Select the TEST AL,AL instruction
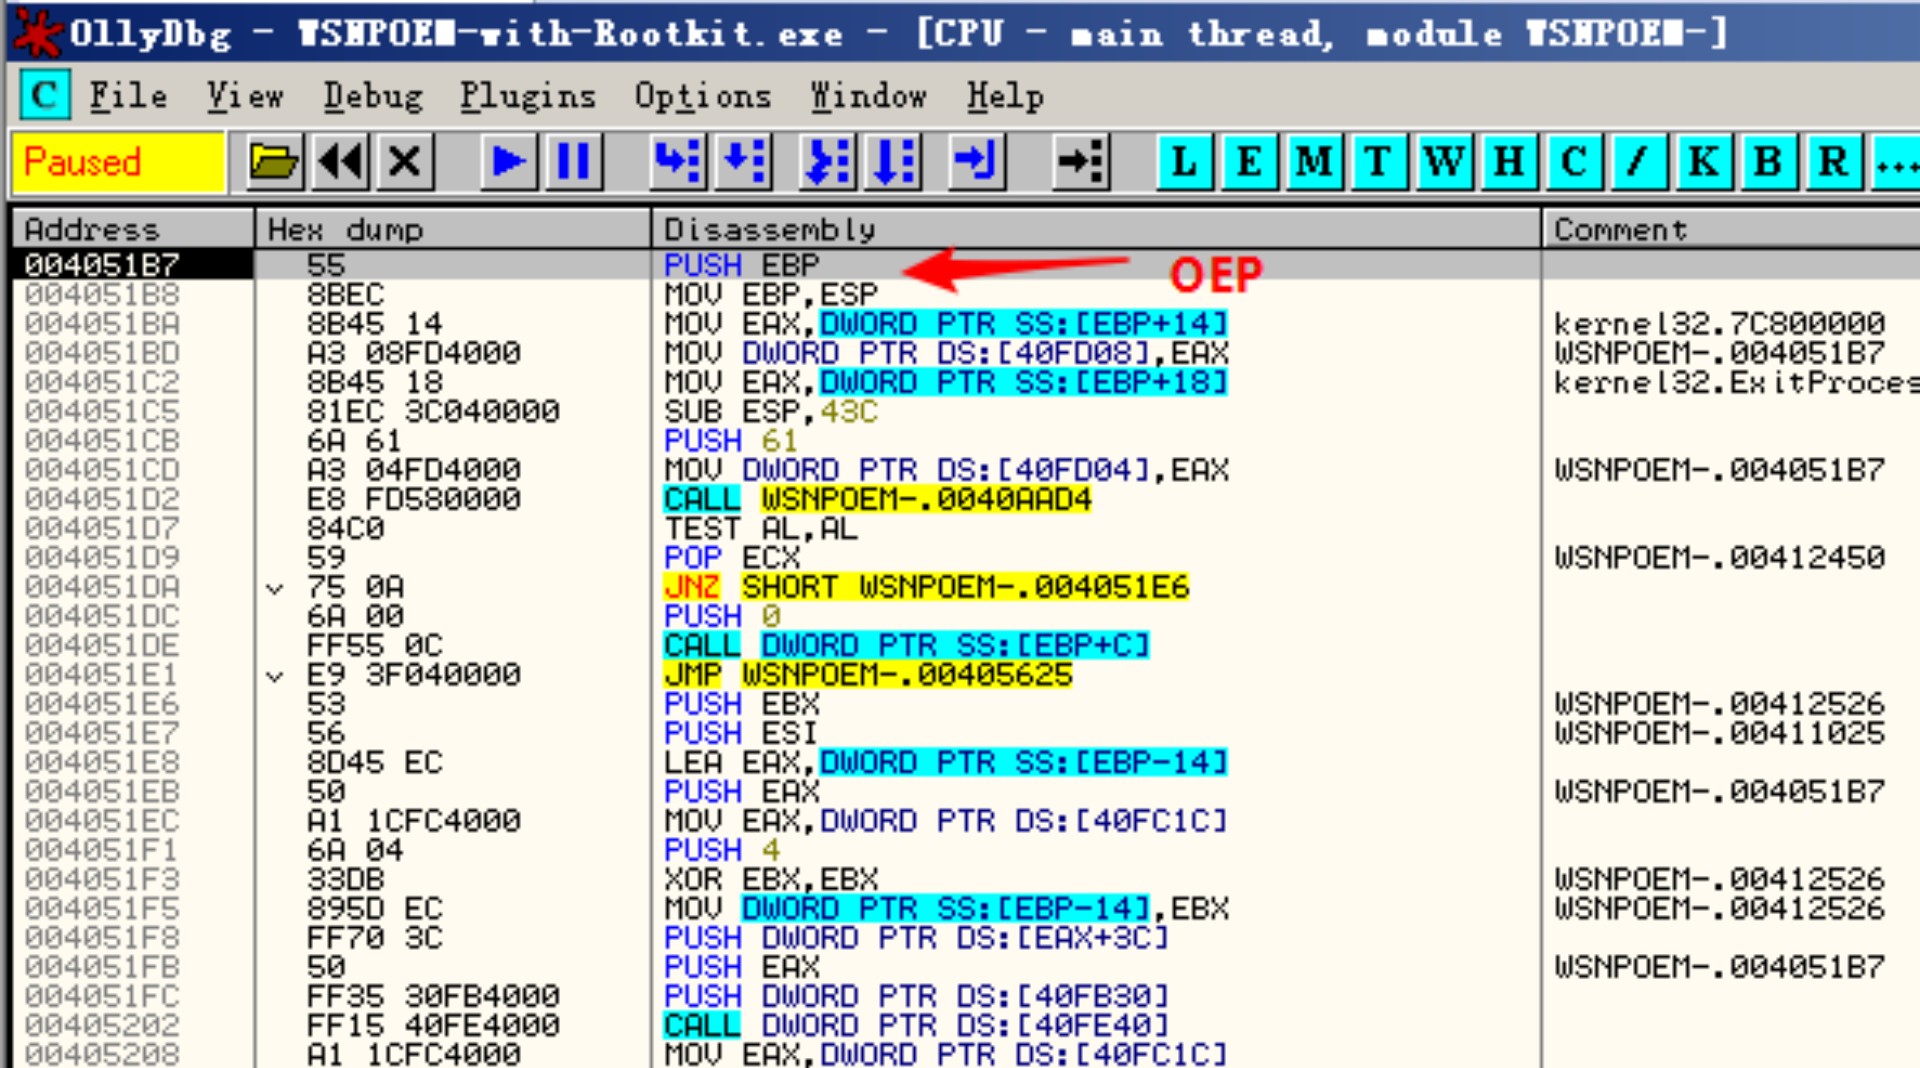Viewport: 1920px width, 1068px height. [x=761, y=528]
